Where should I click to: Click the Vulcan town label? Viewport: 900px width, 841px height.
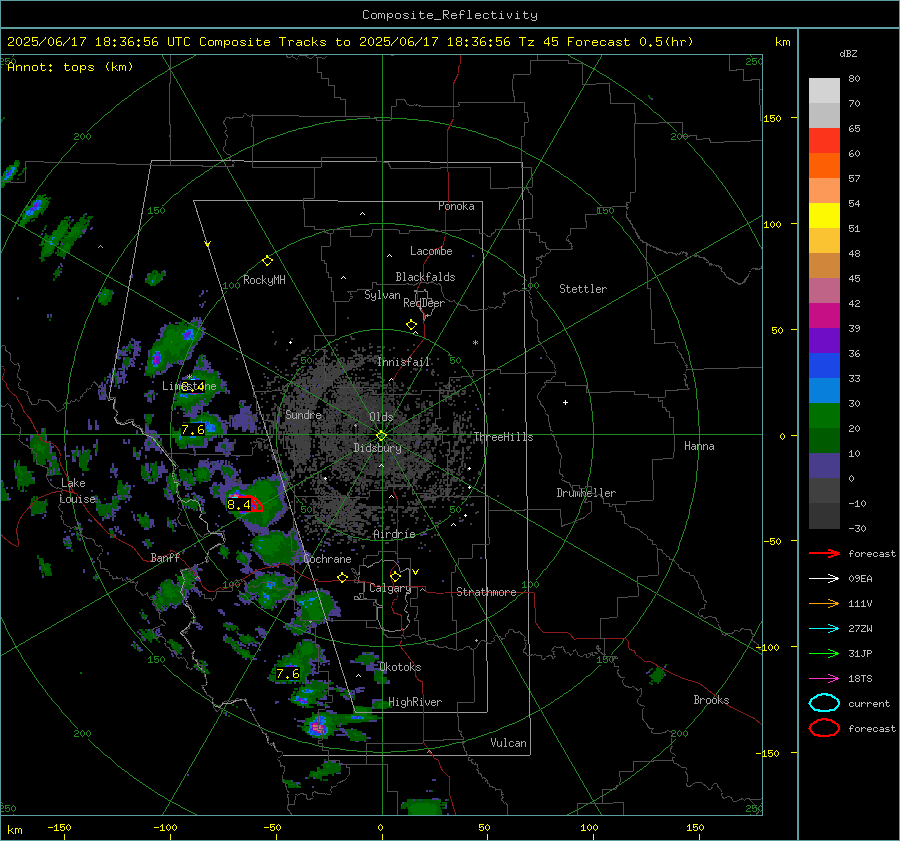(508, 743)
